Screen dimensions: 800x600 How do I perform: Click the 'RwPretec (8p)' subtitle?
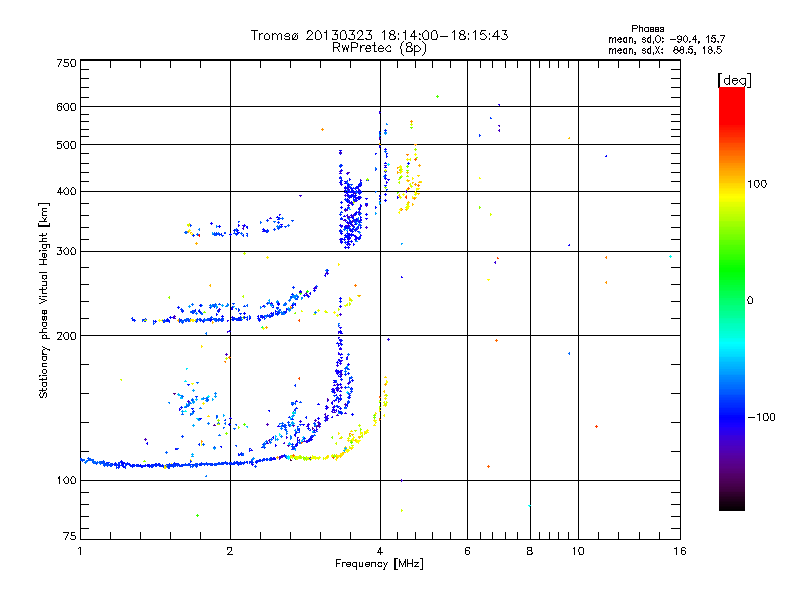tap(379, 48)
